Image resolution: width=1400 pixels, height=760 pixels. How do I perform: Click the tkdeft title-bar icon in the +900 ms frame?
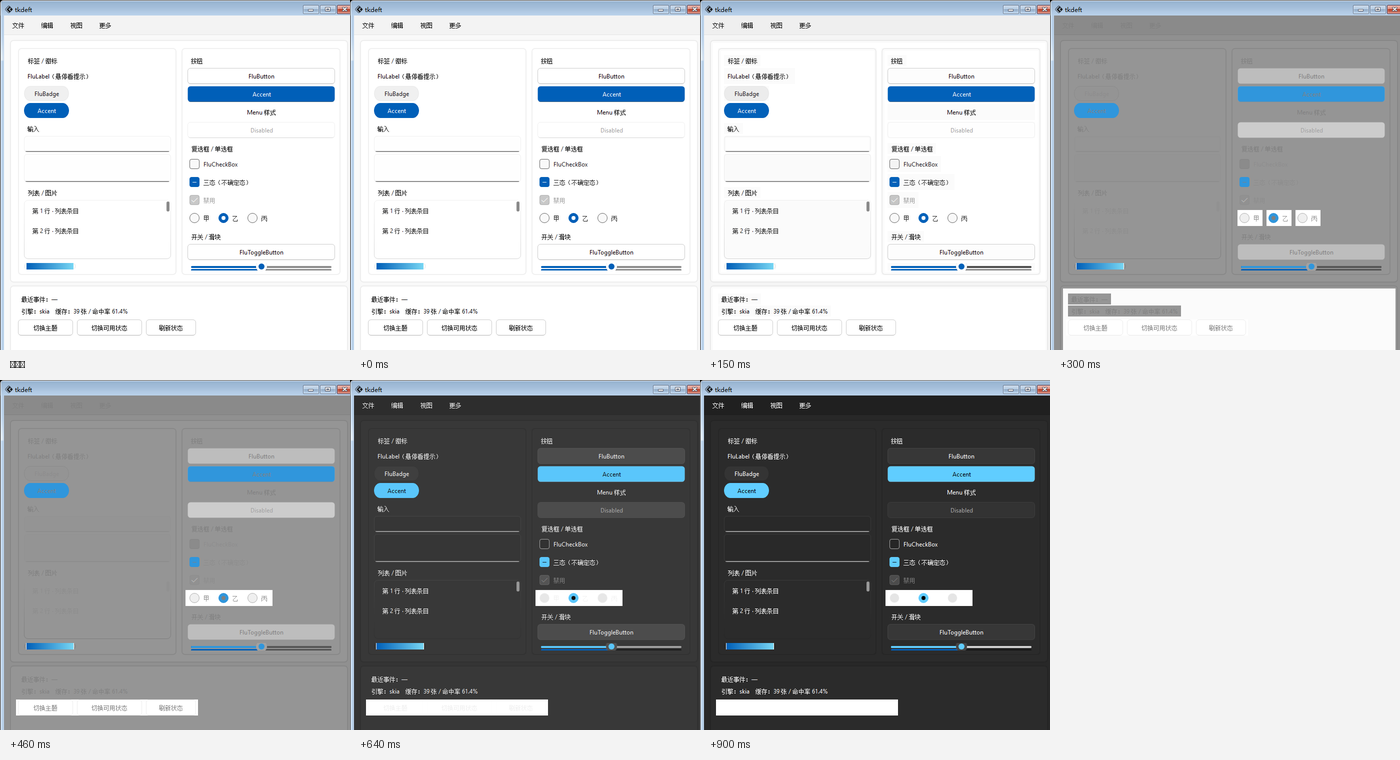[x=707, y=389]
